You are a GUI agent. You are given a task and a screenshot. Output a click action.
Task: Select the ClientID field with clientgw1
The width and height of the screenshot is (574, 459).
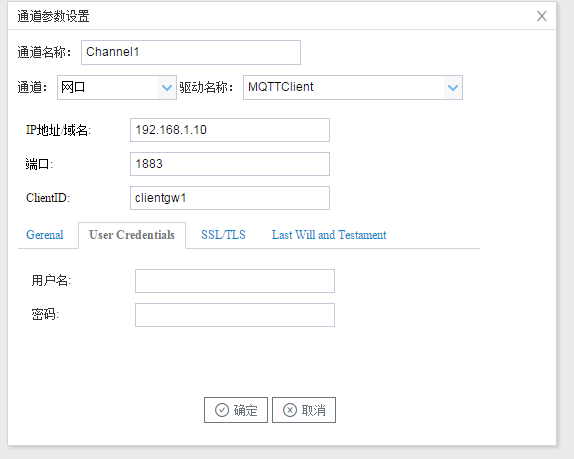pyautogui.click(x=230, y=198)
